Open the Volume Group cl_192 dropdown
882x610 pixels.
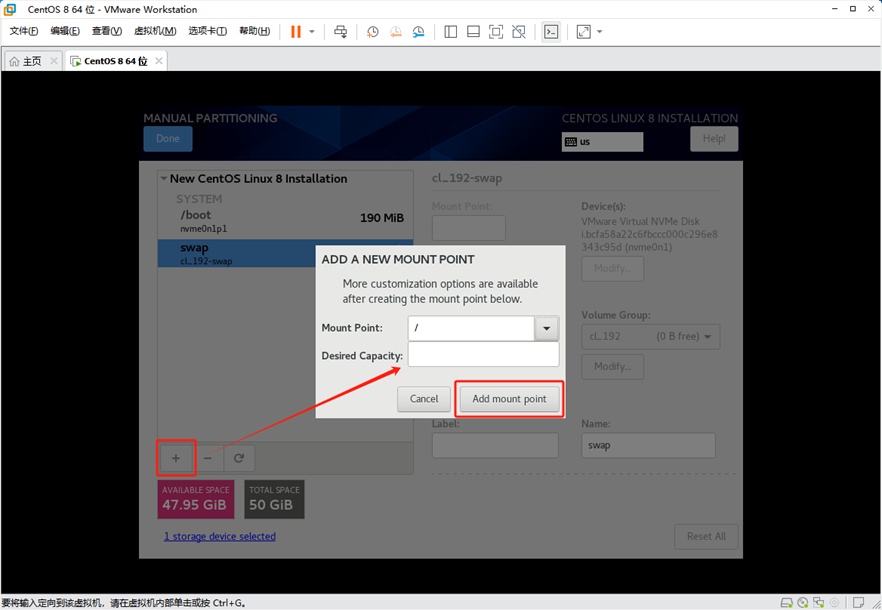pyautogui.click(x=650, y=337)
